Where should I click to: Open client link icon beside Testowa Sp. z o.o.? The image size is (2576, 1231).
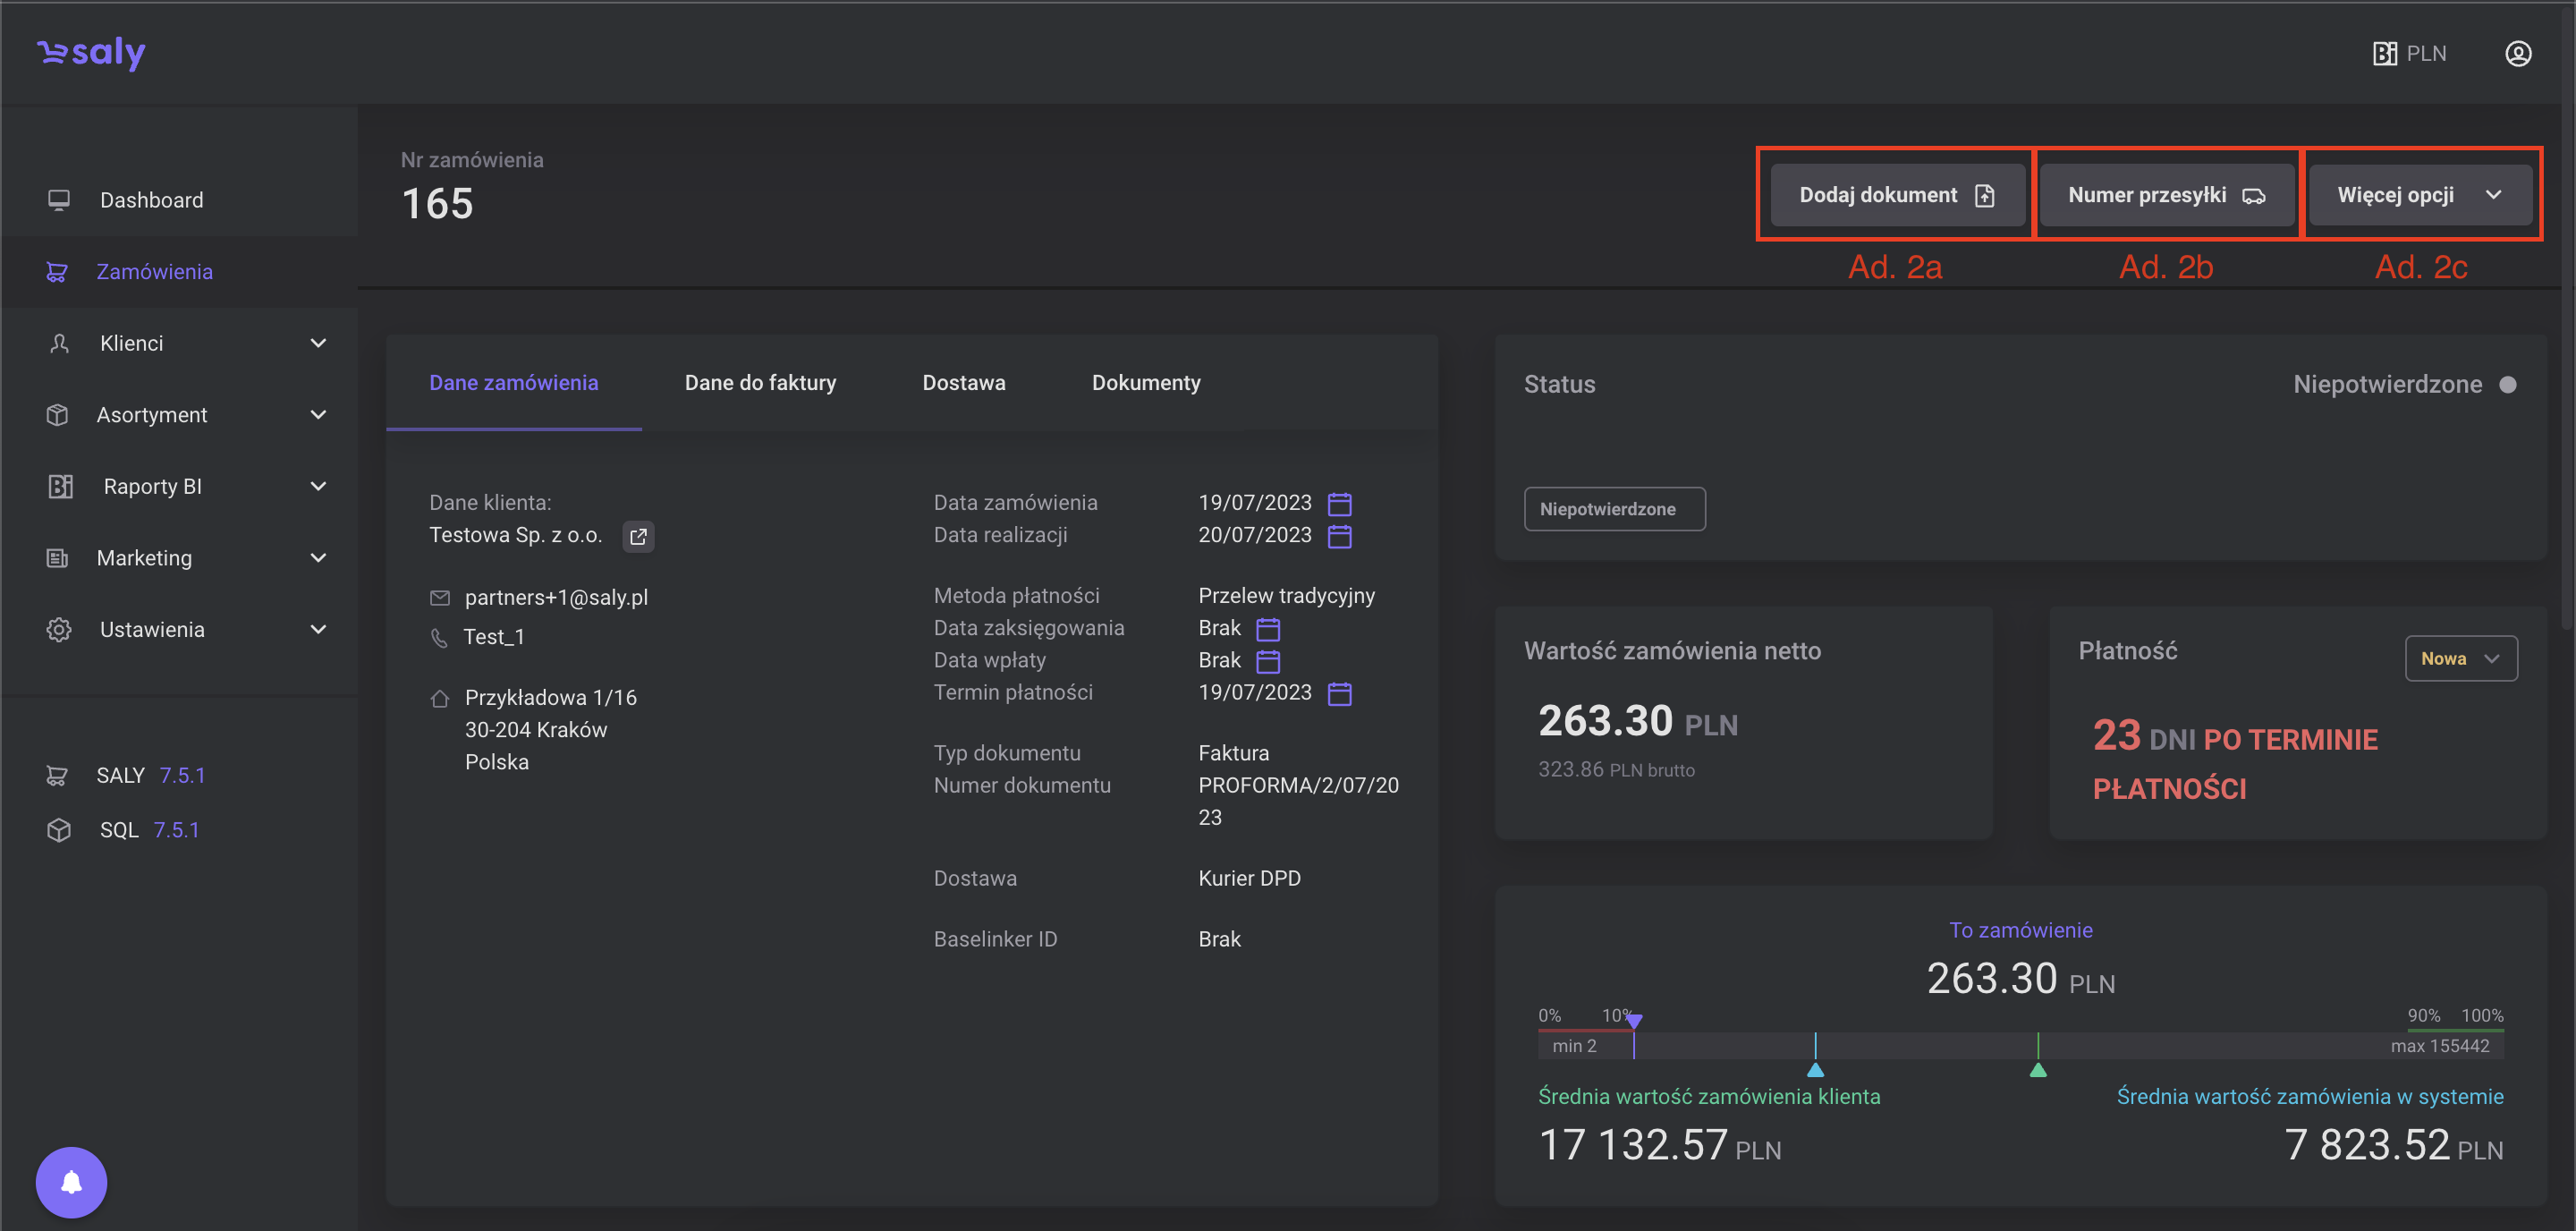pyautogui.click(x=638, y=536)
